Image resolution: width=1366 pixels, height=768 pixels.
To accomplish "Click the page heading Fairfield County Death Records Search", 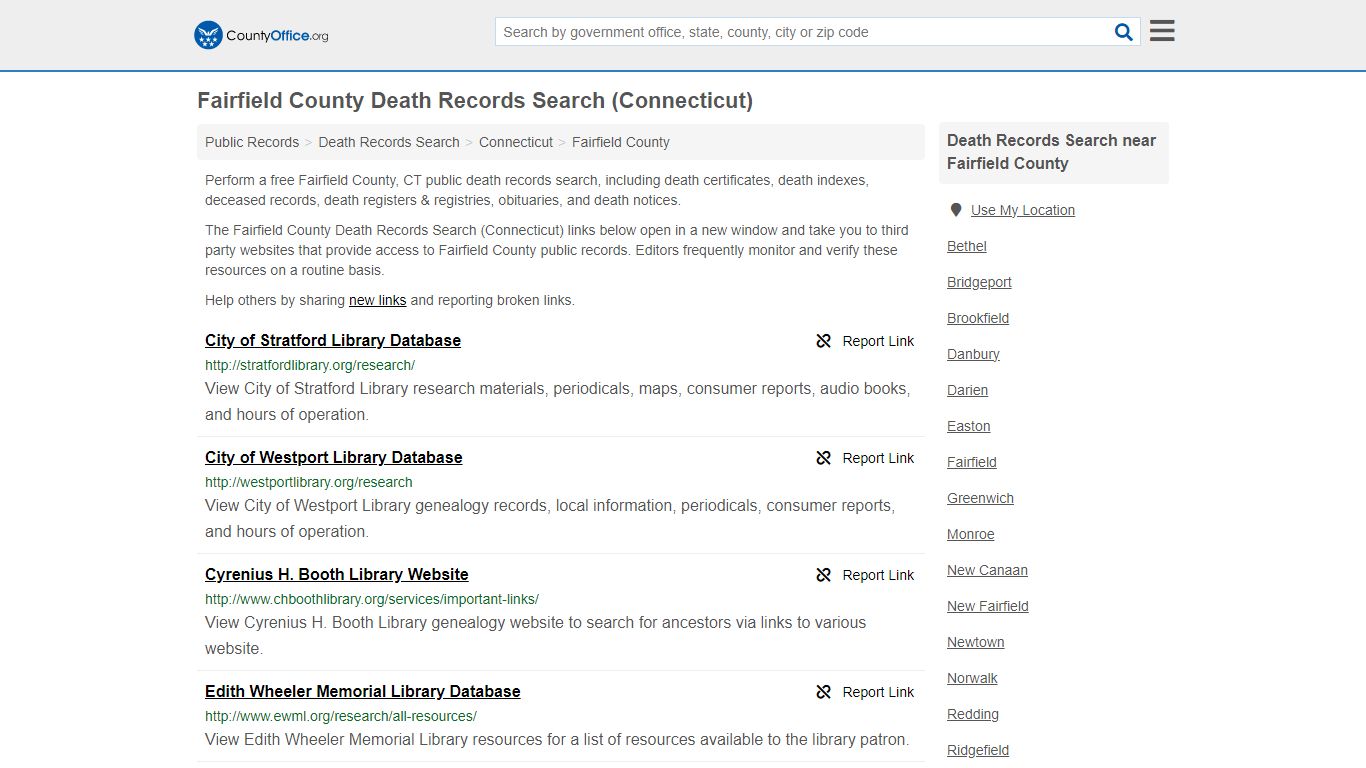I will [475, 101].
